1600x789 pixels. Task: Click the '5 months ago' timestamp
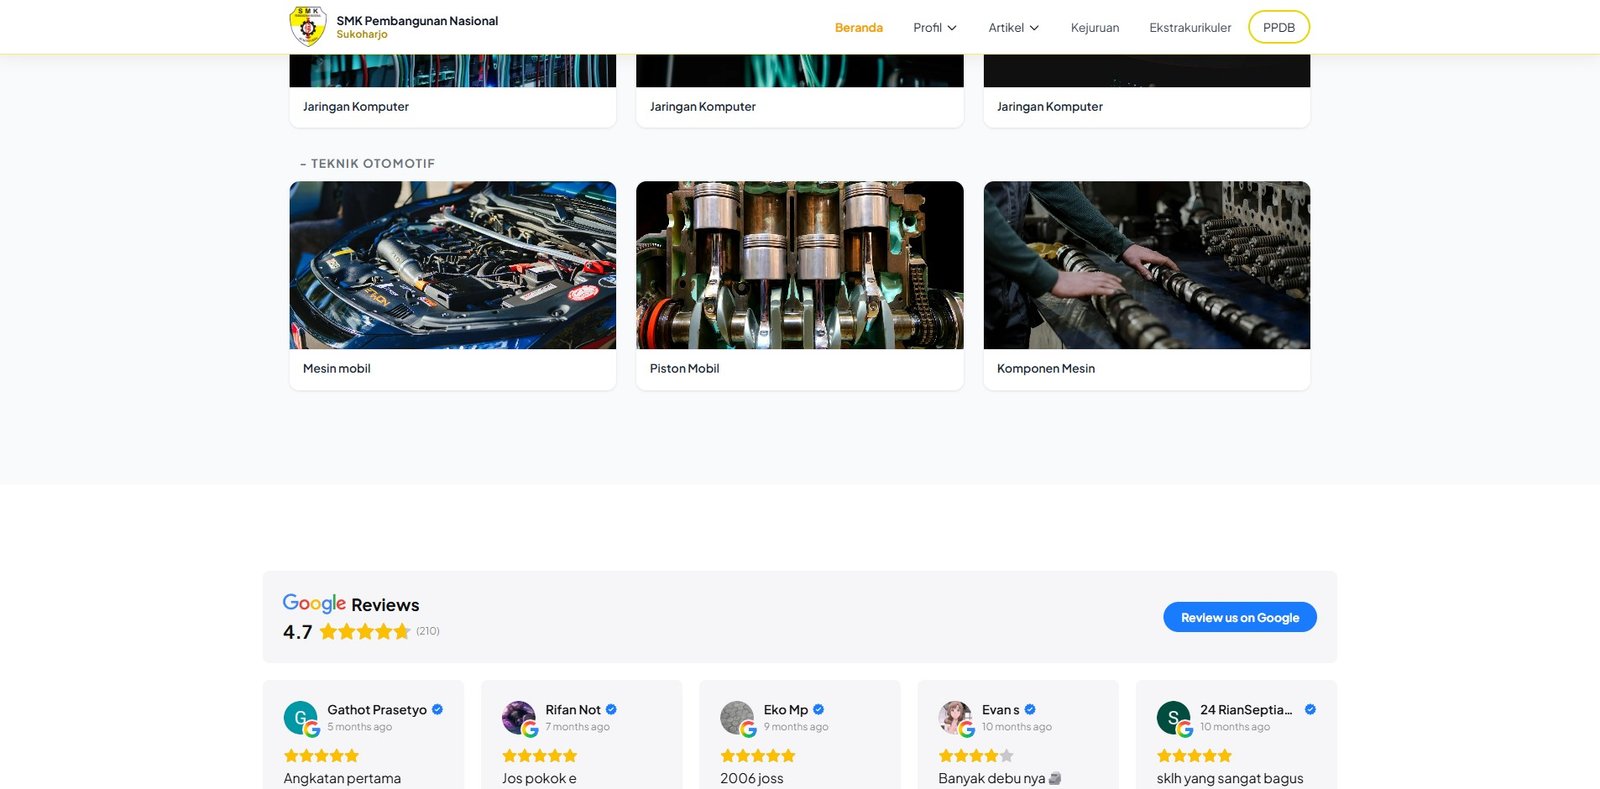pos(360,727)
